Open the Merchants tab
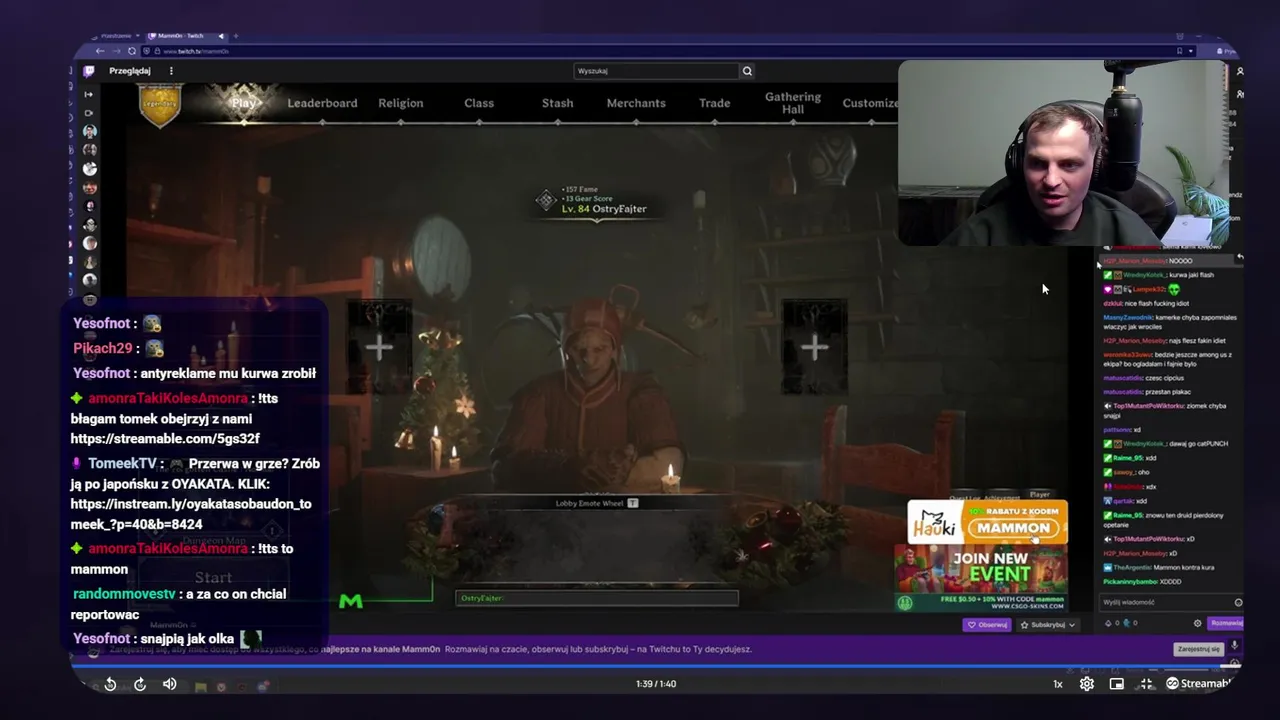 [x=636, y=103]
